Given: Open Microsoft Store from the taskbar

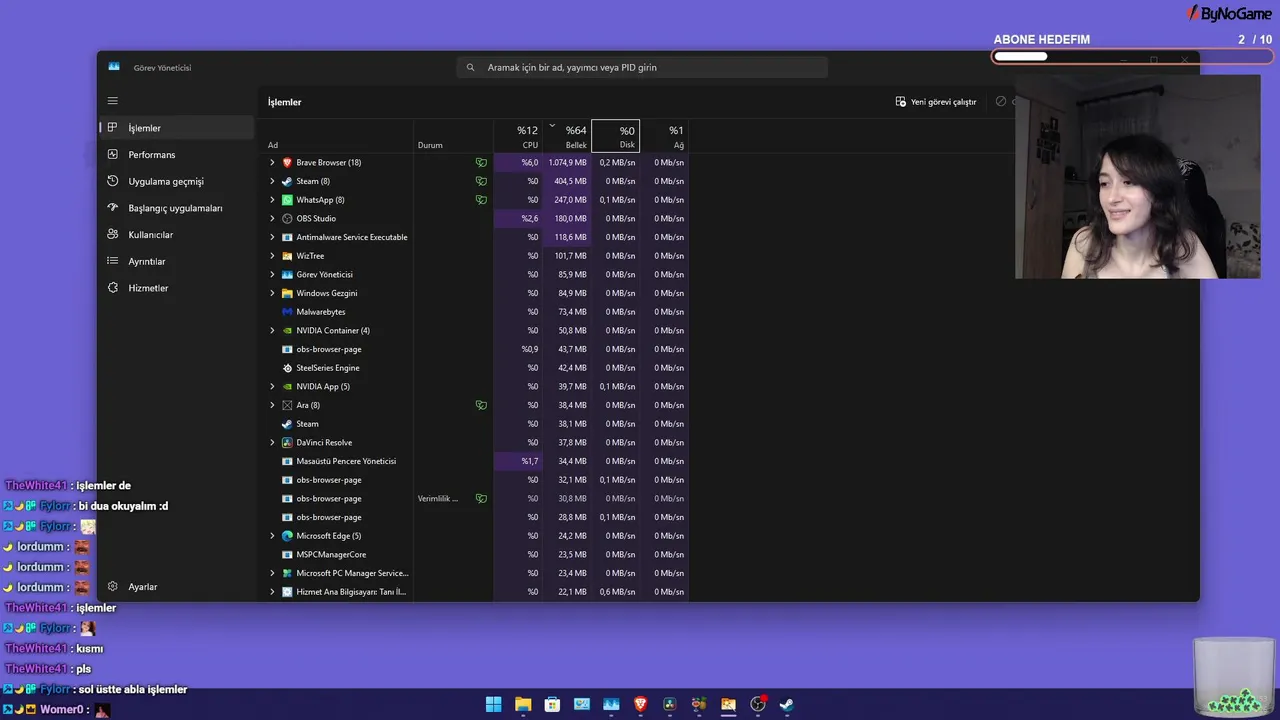Looking at the screenshot, I should click(552, 704).
